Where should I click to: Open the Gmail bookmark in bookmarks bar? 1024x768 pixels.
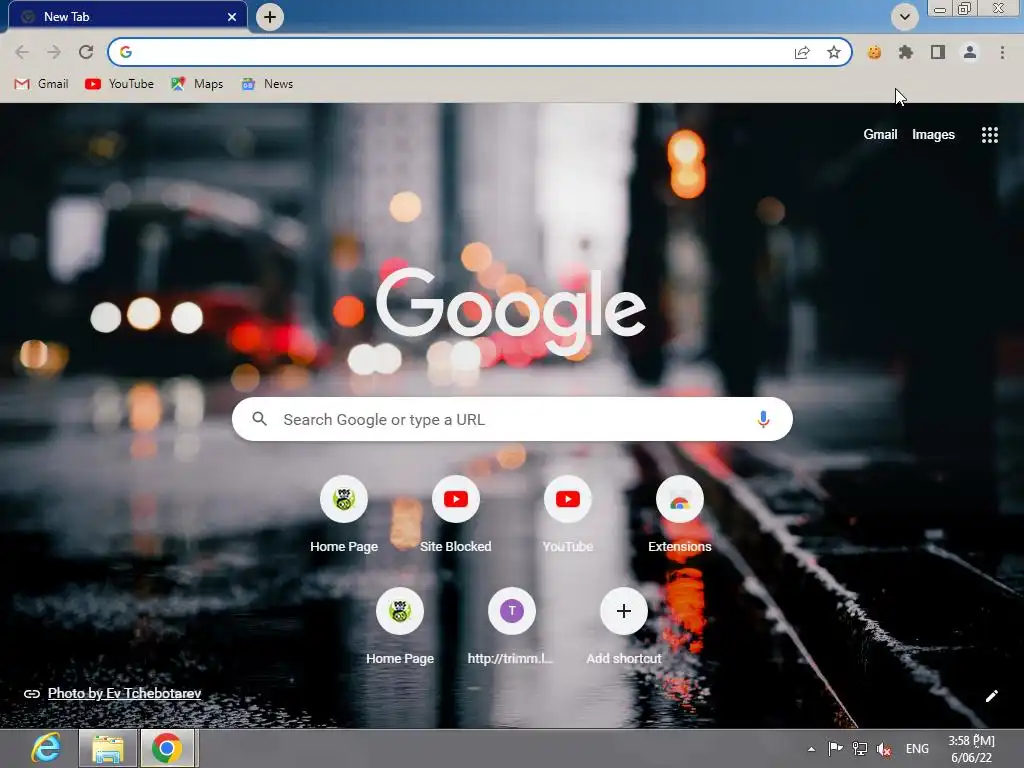(42, 84)
